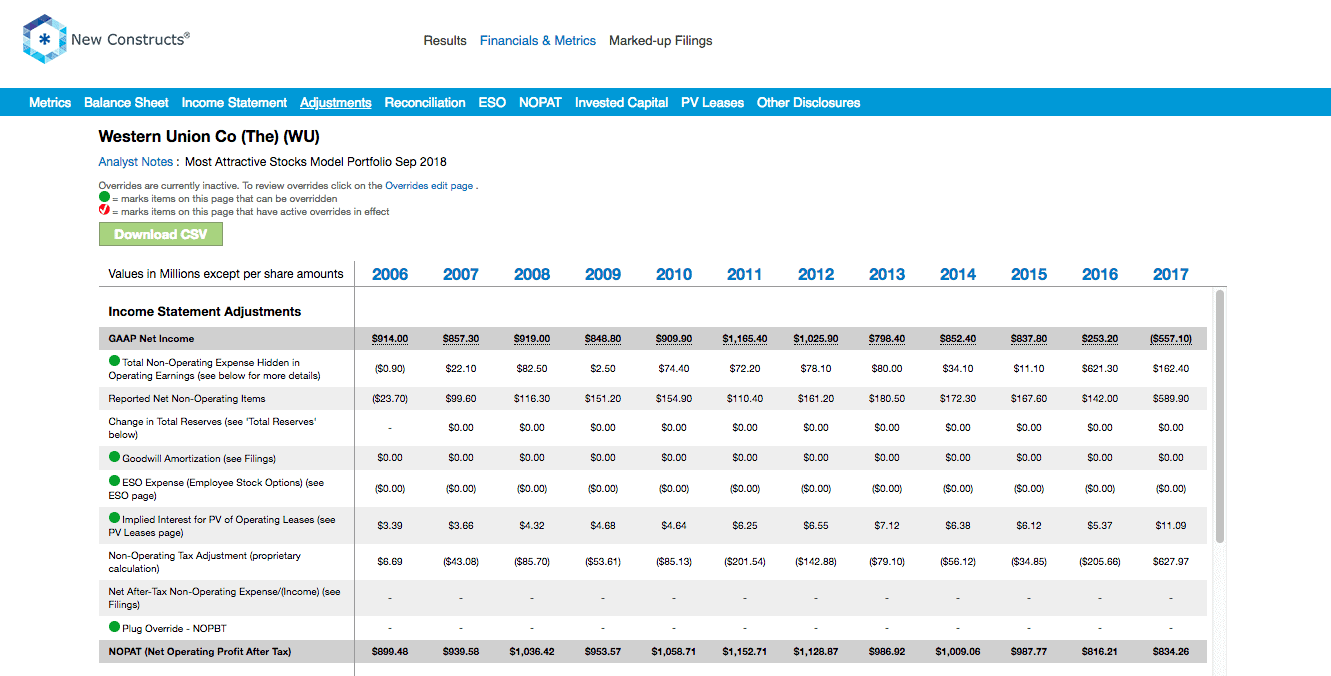Open the Other Disclosures tab
The image size is (1331, 676).
pos(808,102)
